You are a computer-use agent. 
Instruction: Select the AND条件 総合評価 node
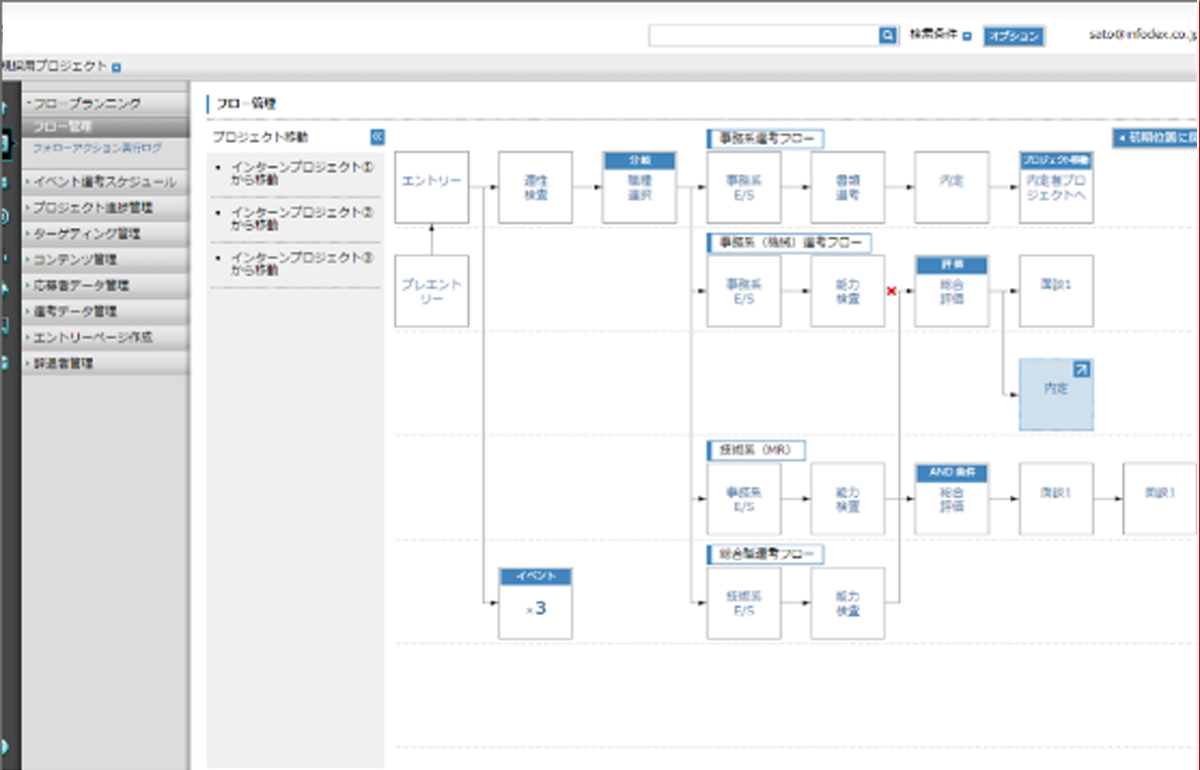point(952,499)
